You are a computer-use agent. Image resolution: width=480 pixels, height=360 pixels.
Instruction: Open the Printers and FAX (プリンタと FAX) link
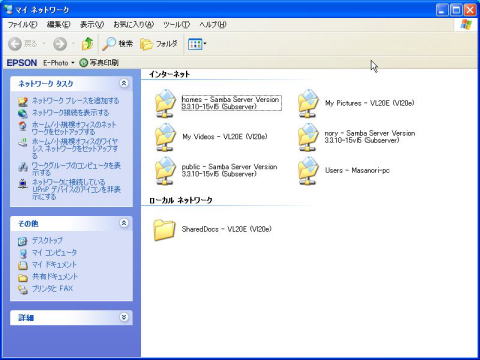coord(52,289)
